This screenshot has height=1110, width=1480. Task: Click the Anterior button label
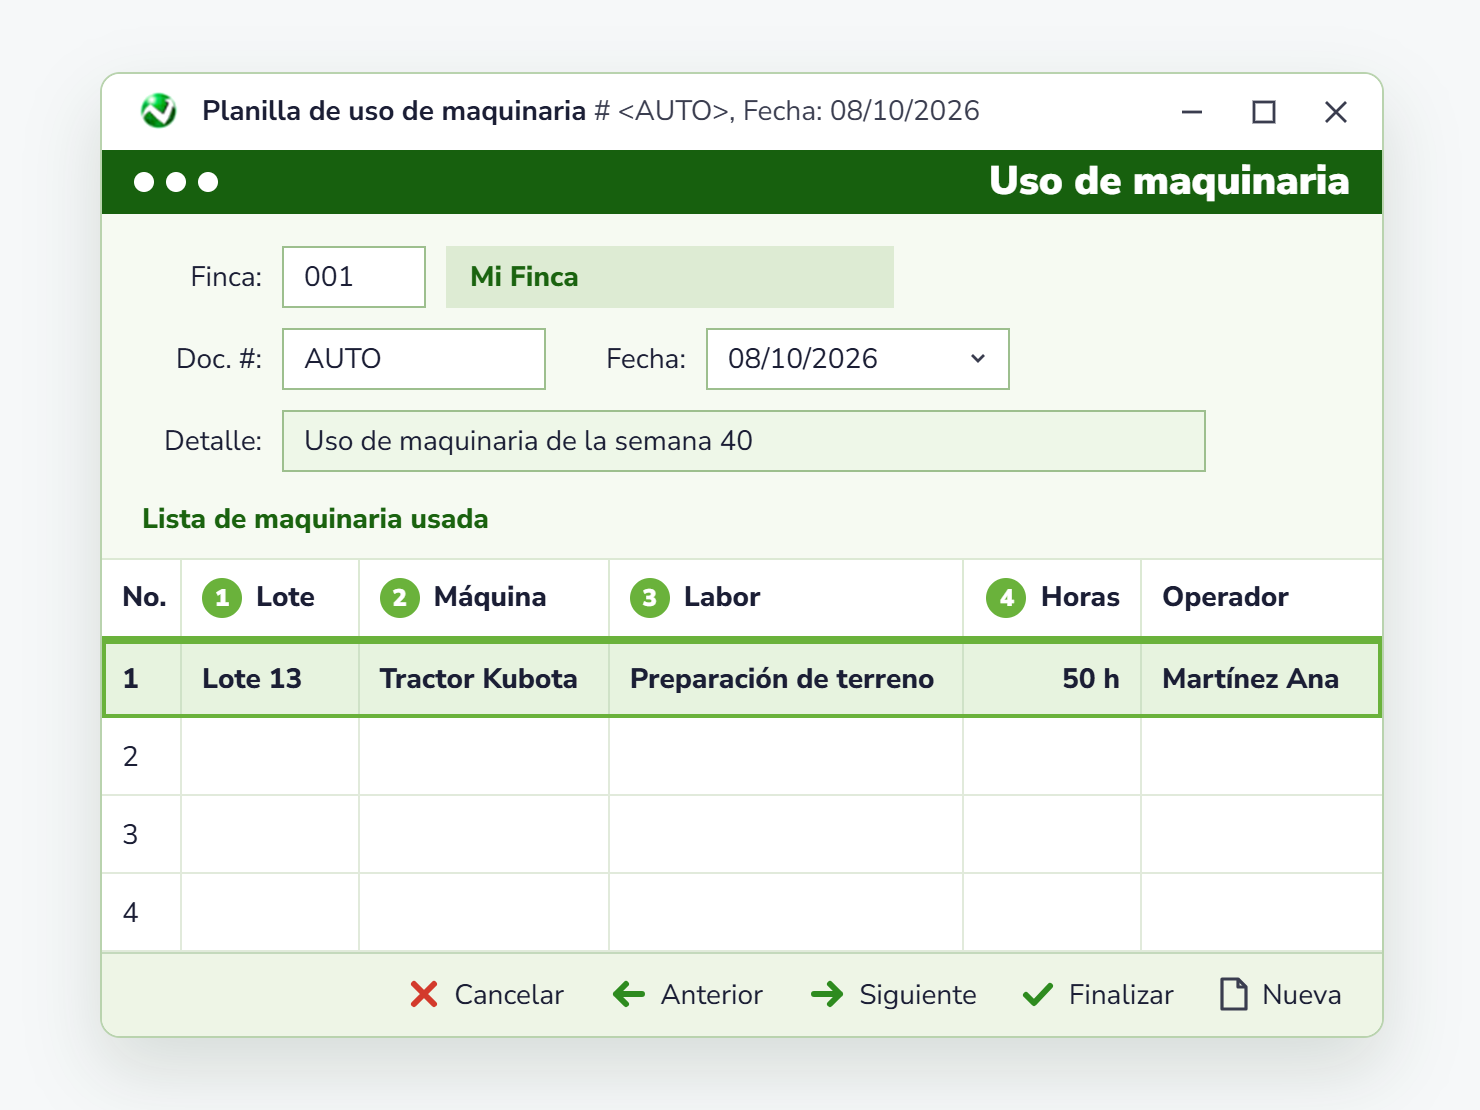tap(712, 995)
